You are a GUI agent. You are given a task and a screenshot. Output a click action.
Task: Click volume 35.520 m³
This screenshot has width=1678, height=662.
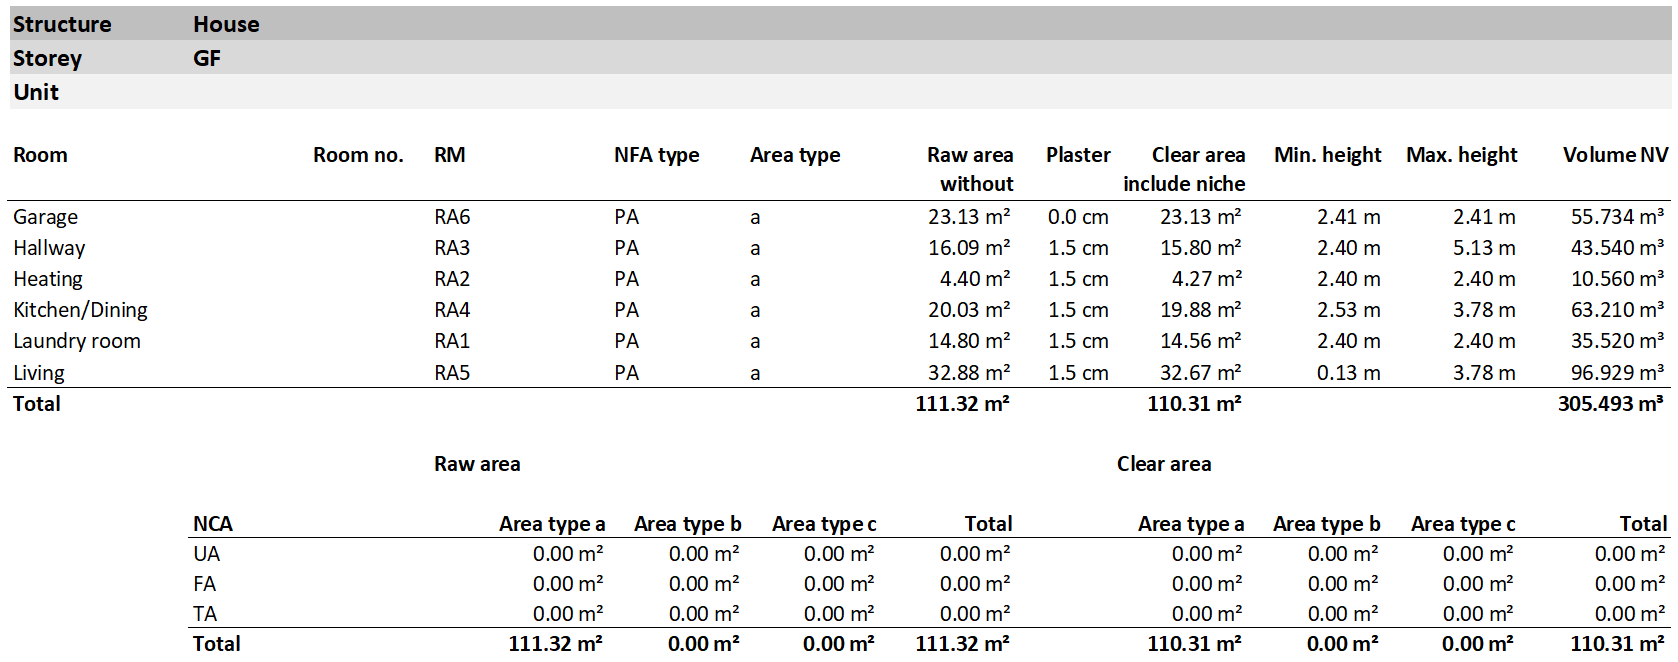click(x=1618, y=341)
